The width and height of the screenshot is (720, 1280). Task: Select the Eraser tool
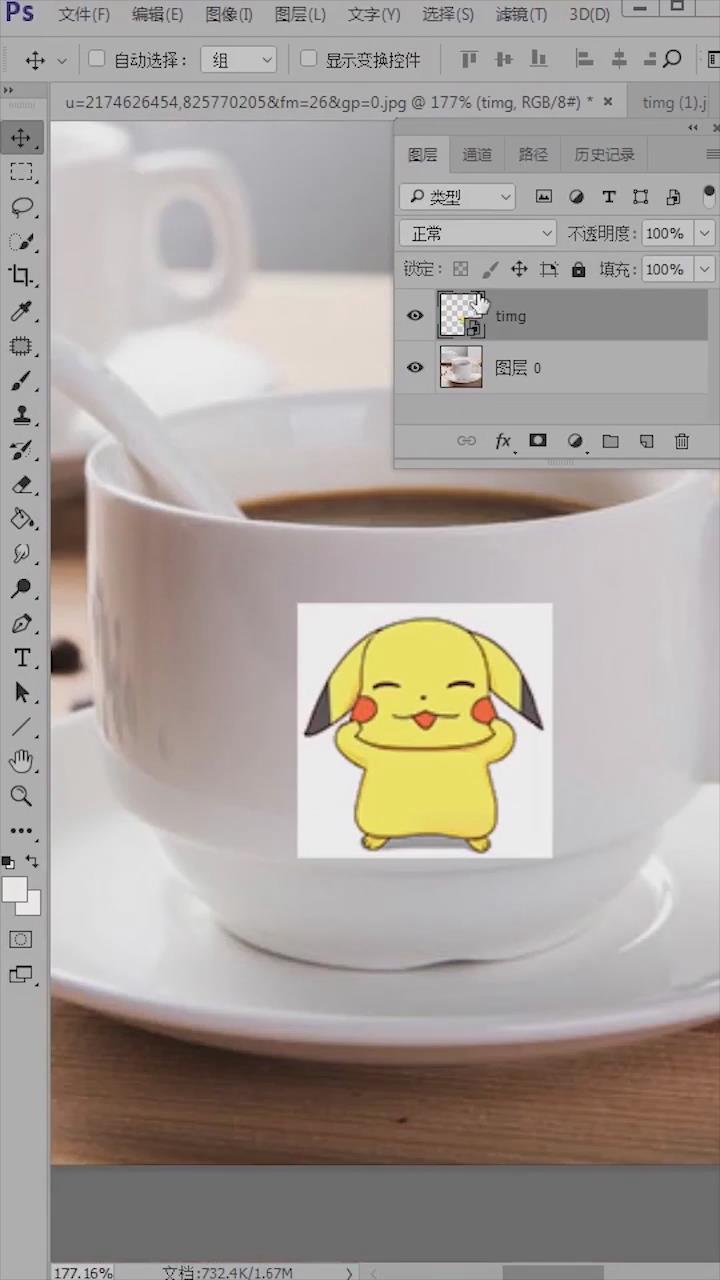tap(21, 484)
